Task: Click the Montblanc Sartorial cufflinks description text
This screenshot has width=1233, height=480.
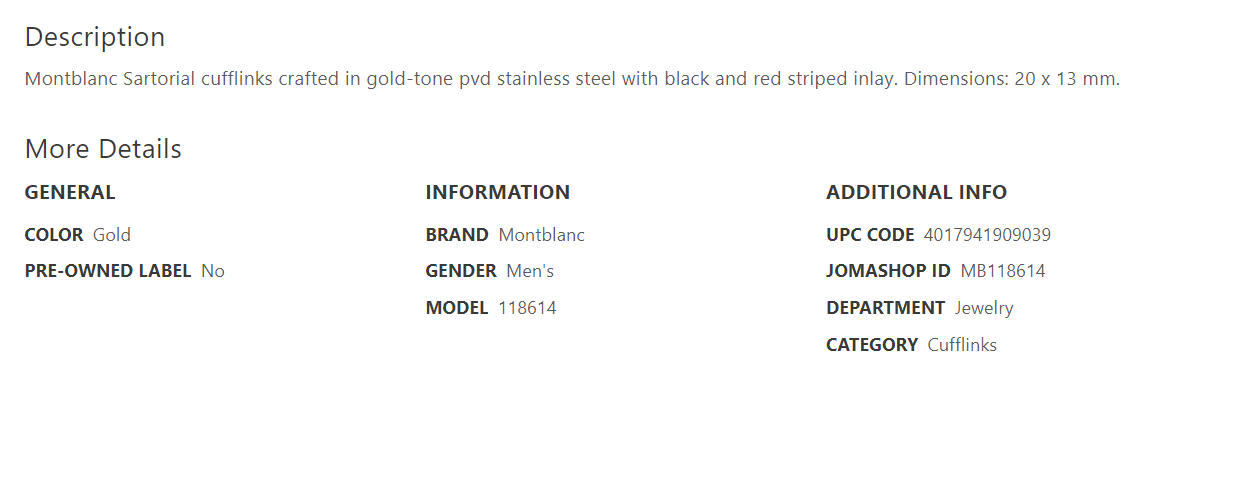Action: point(572,79)
